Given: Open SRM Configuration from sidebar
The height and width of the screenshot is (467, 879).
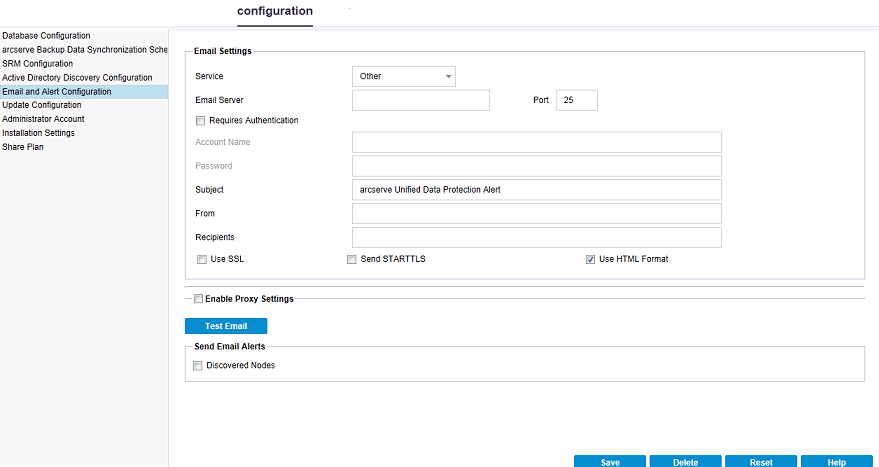Looking at the screenshot, I should click(x=37, y=64).
